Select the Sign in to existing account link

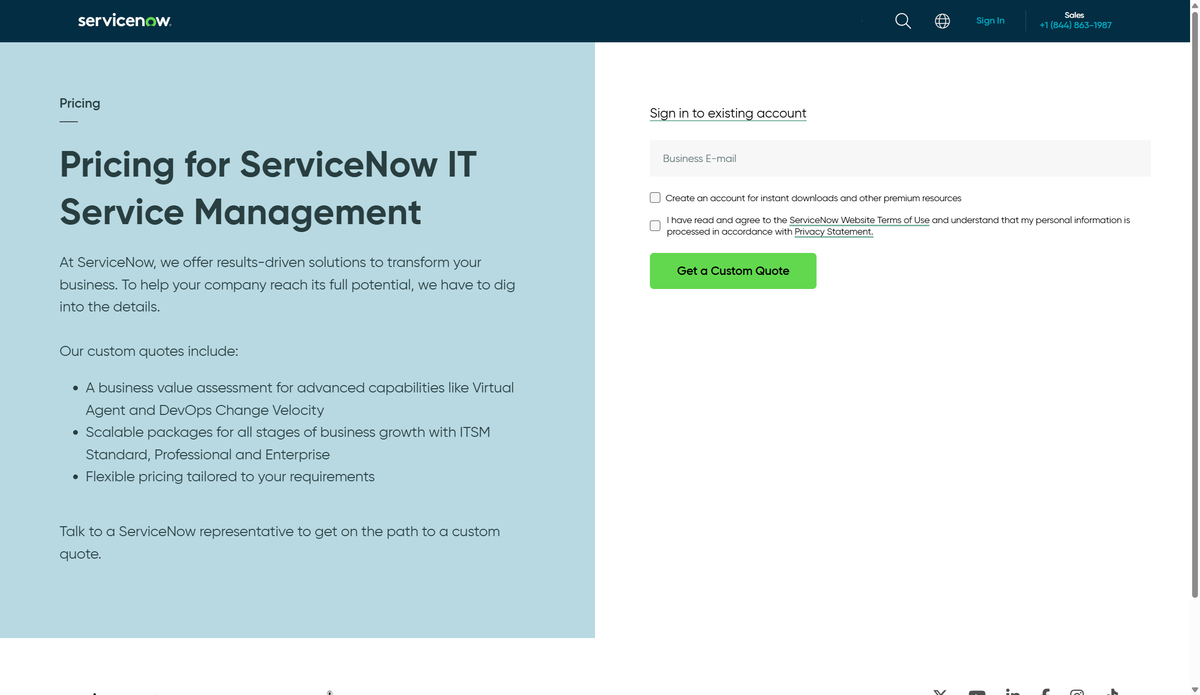728,113
